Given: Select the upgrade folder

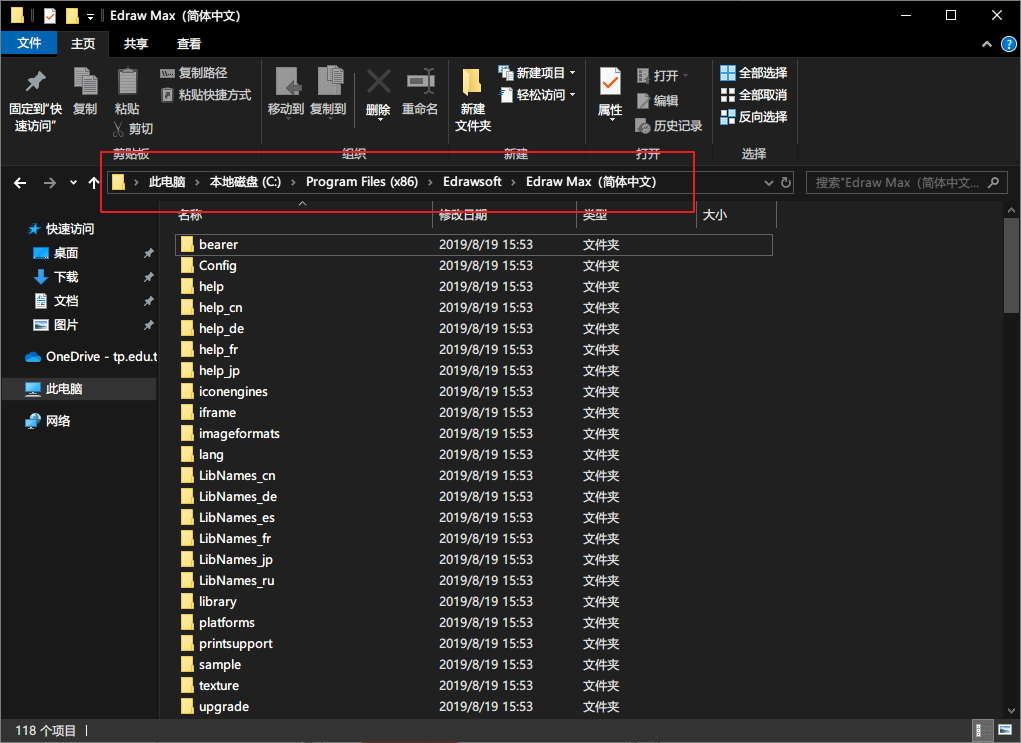Looking at the screenshot, I should [473, 707].
